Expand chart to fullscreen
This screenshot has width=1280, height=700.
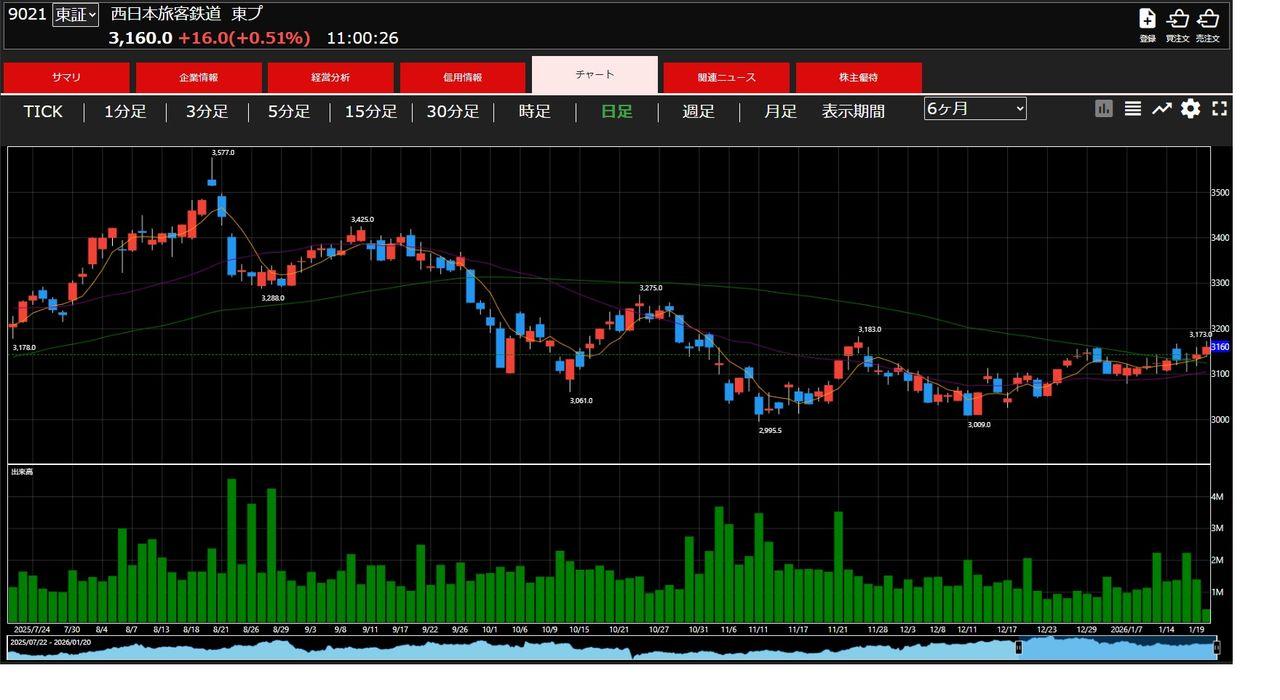[1219, 109]
